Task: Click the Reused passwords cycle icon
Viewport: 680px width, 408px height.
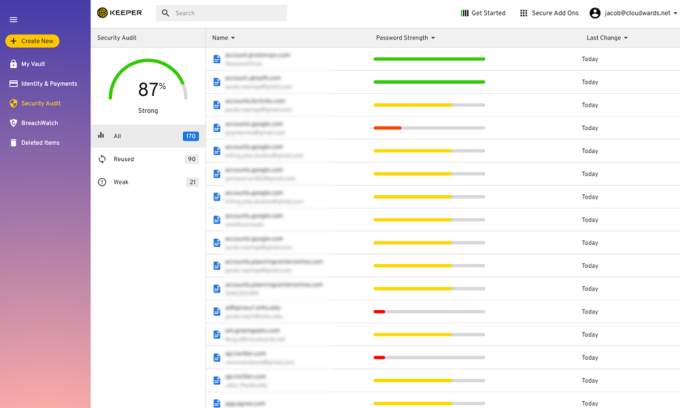Action: click(102, 159)
